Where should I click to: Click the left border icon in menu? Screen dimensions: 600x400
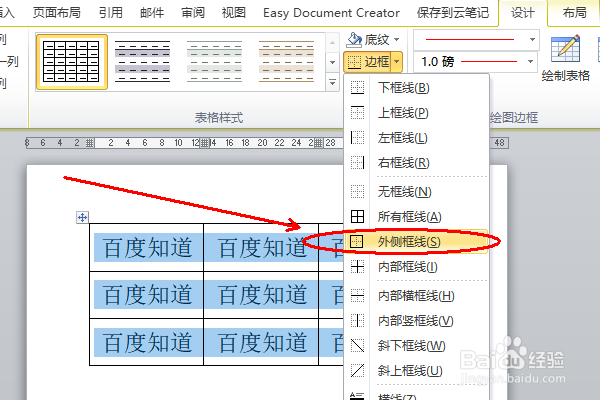click(357, 137)
